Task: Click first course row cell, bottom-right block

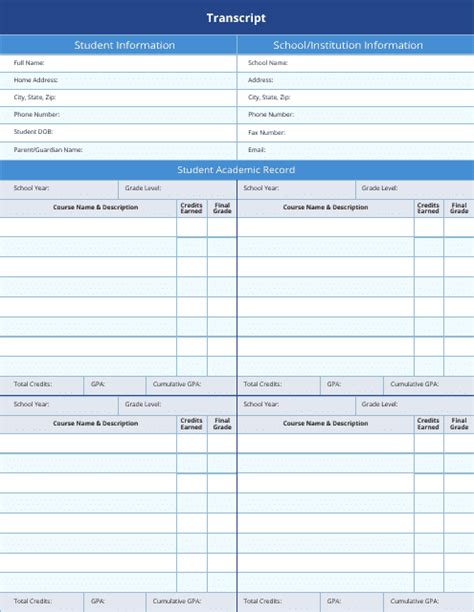Action: (x=325, y=443)
